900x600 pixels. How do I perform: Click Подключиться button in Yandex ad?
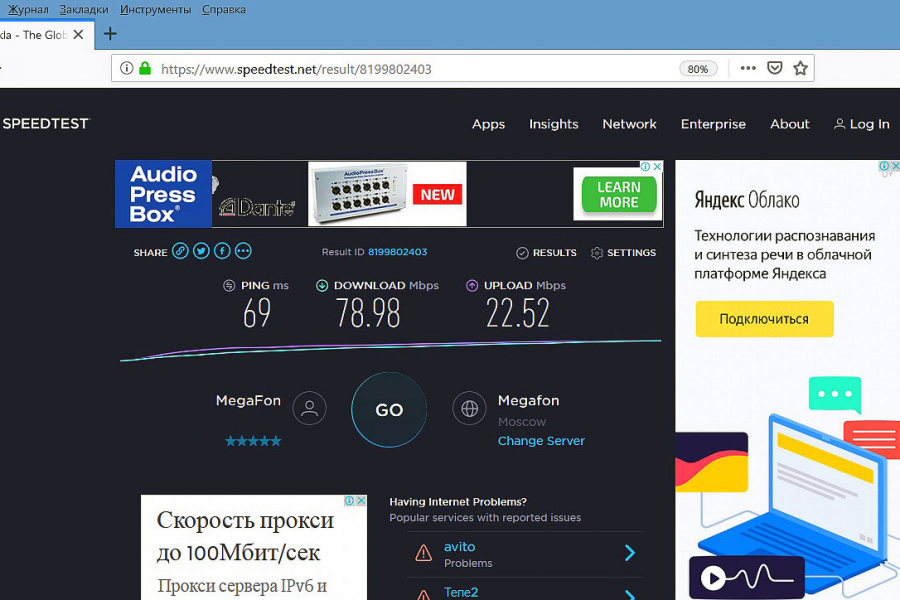click(x=765, y=319)
